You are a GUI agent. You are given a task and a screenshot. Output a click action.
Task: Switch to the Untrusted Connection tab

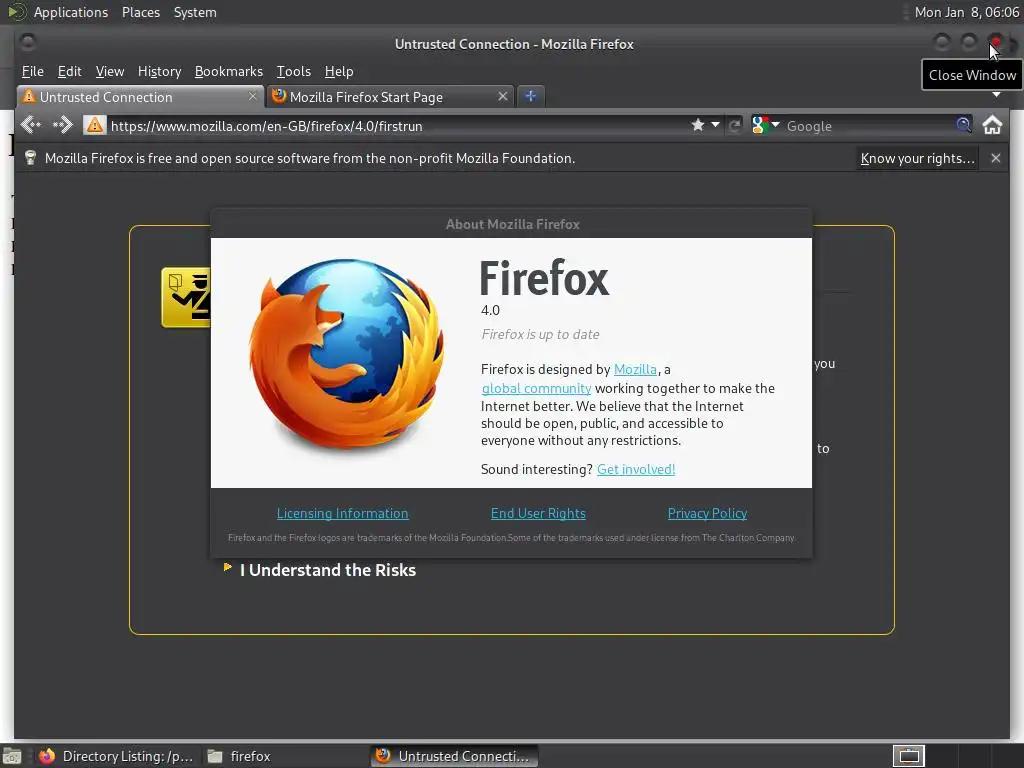pyautogui.click(x=139, y=97)
